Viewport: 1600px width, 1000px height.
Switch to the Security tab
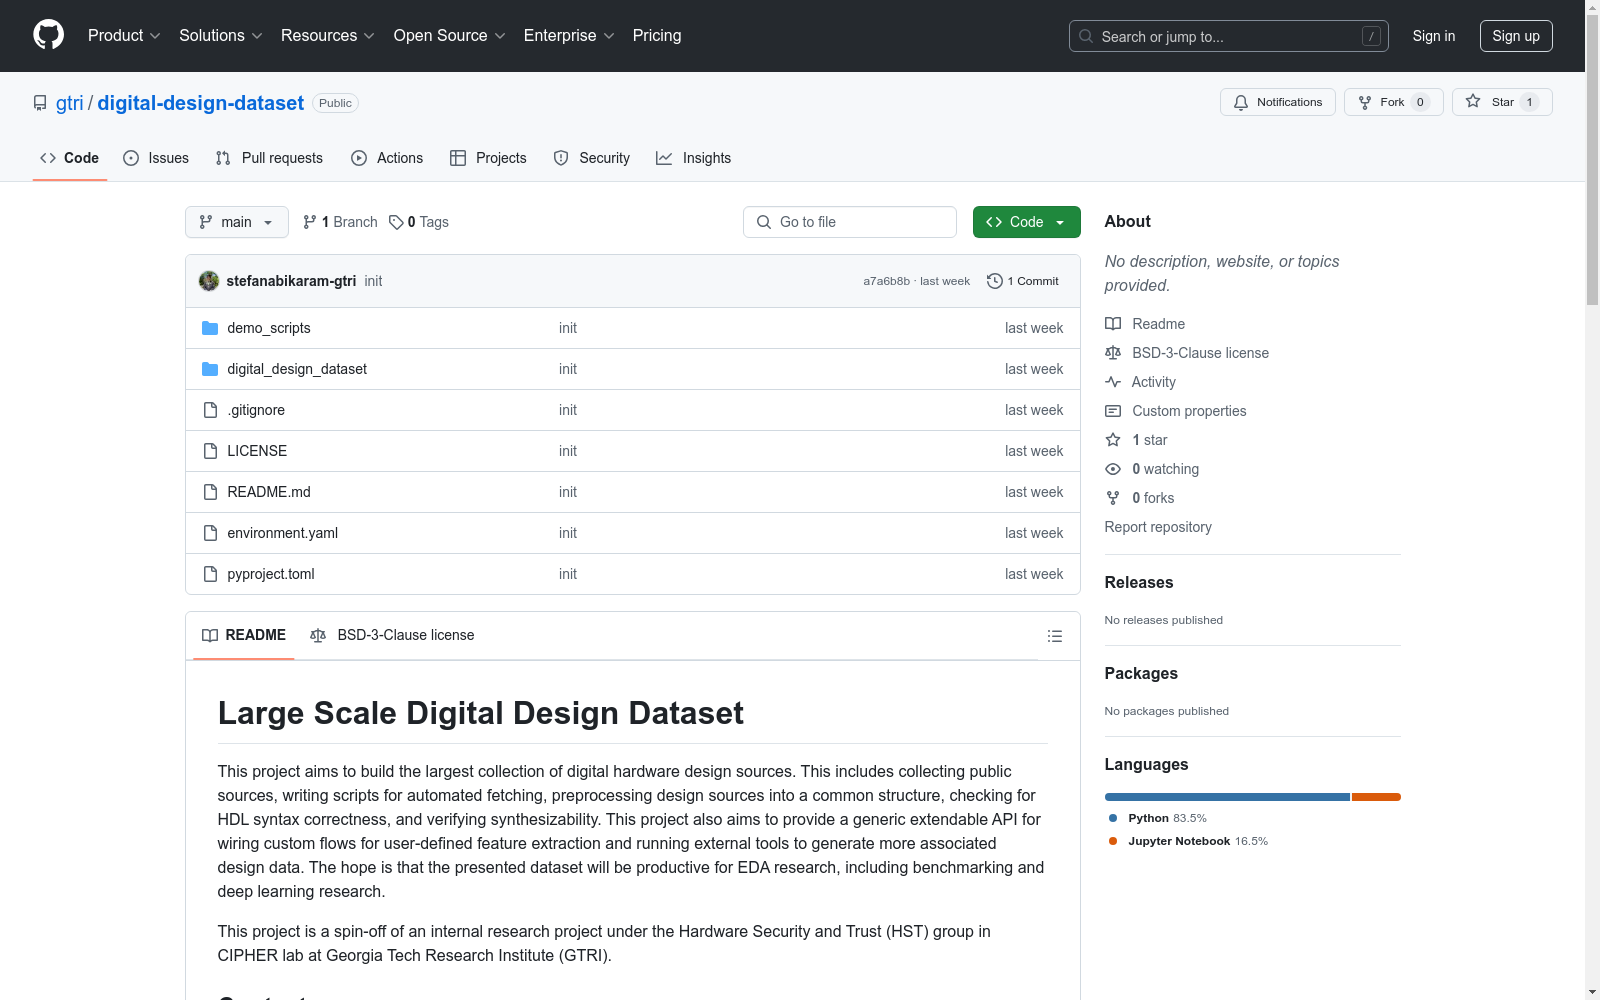(592, 158)
